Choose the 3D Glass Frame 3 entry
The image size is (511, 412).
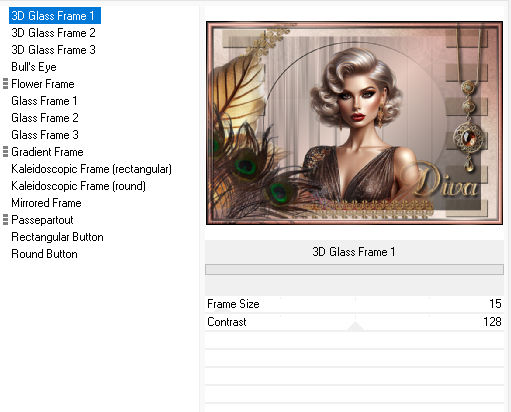coord(53,50)
